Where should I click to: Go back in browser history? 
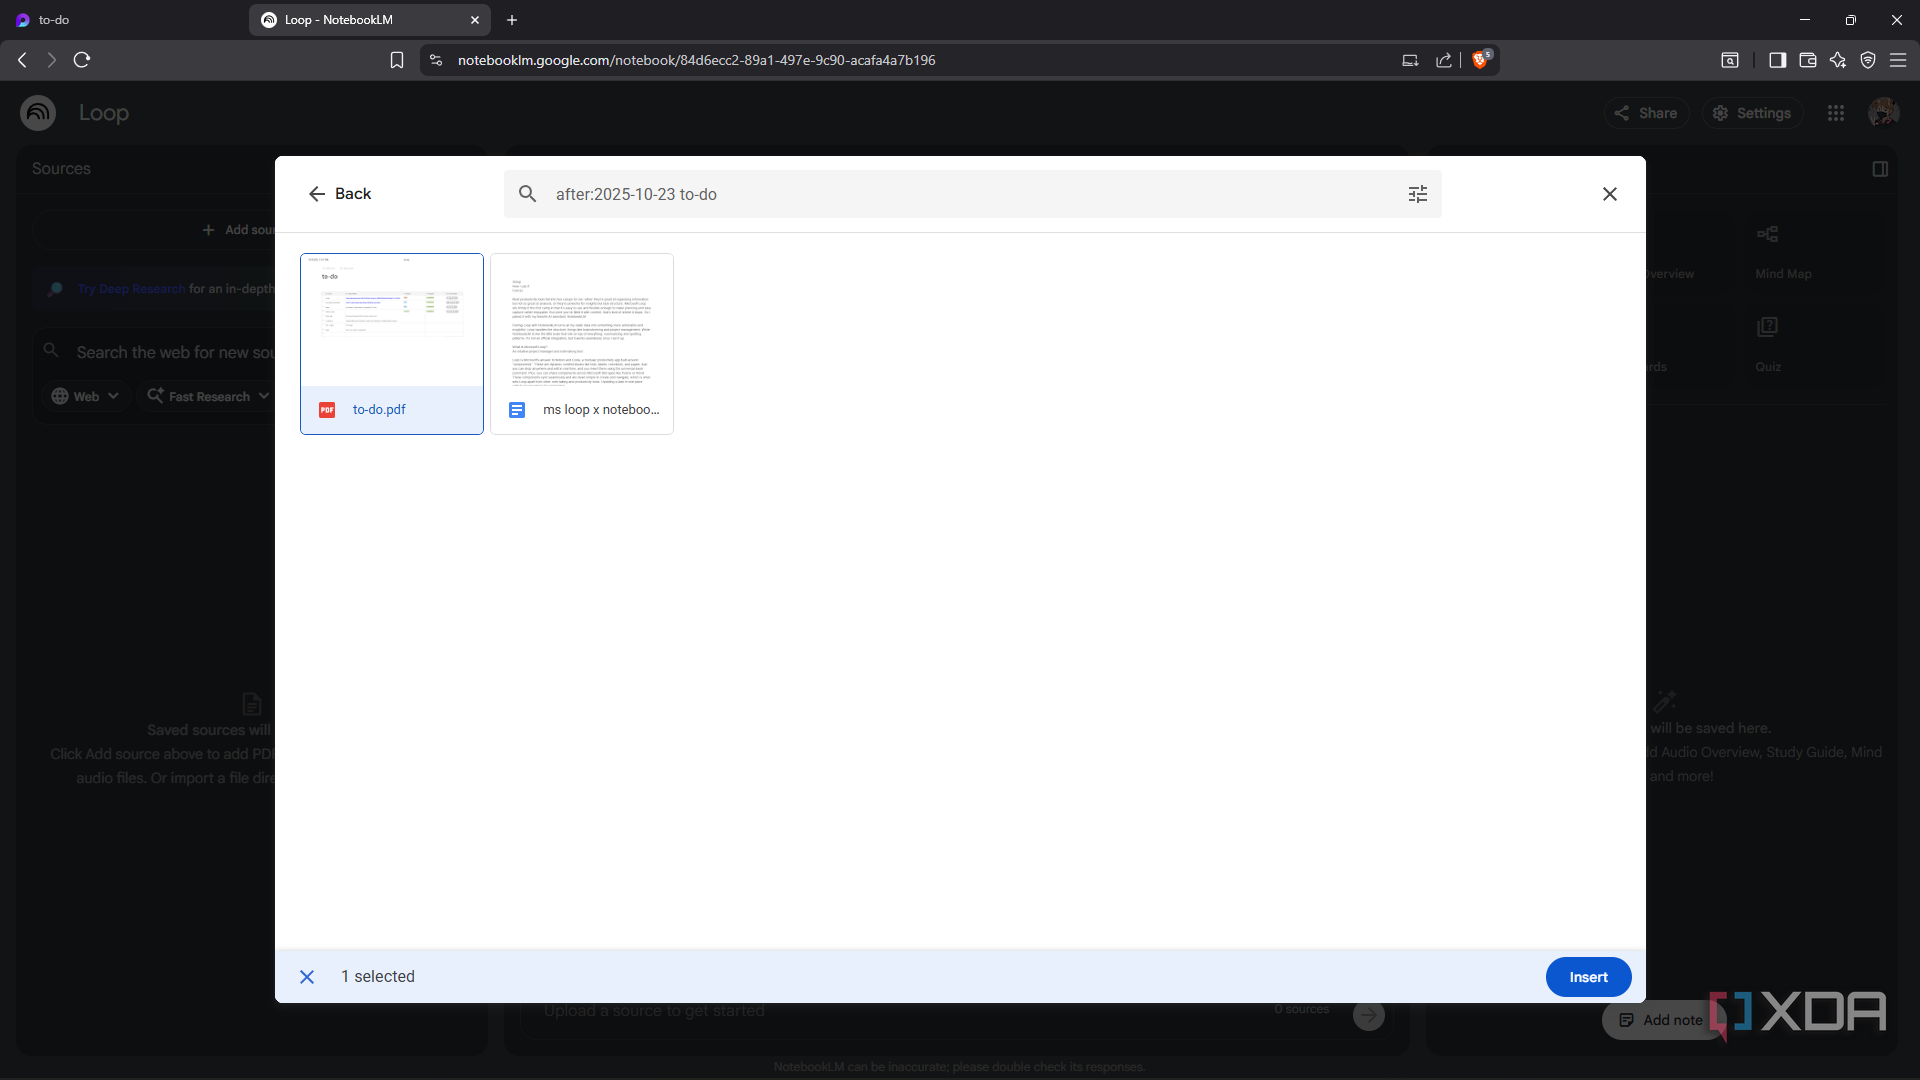click(x=22, y=60)
